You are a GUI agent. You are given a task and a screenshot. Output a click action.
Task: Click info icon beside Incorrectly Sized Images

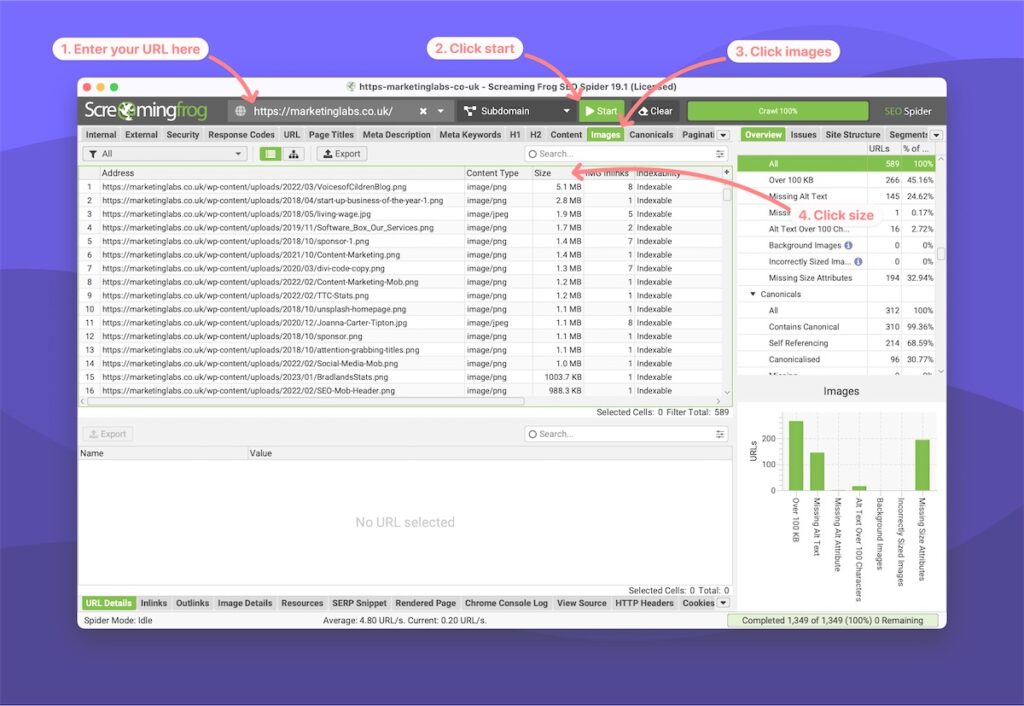[x=858, y=262]
